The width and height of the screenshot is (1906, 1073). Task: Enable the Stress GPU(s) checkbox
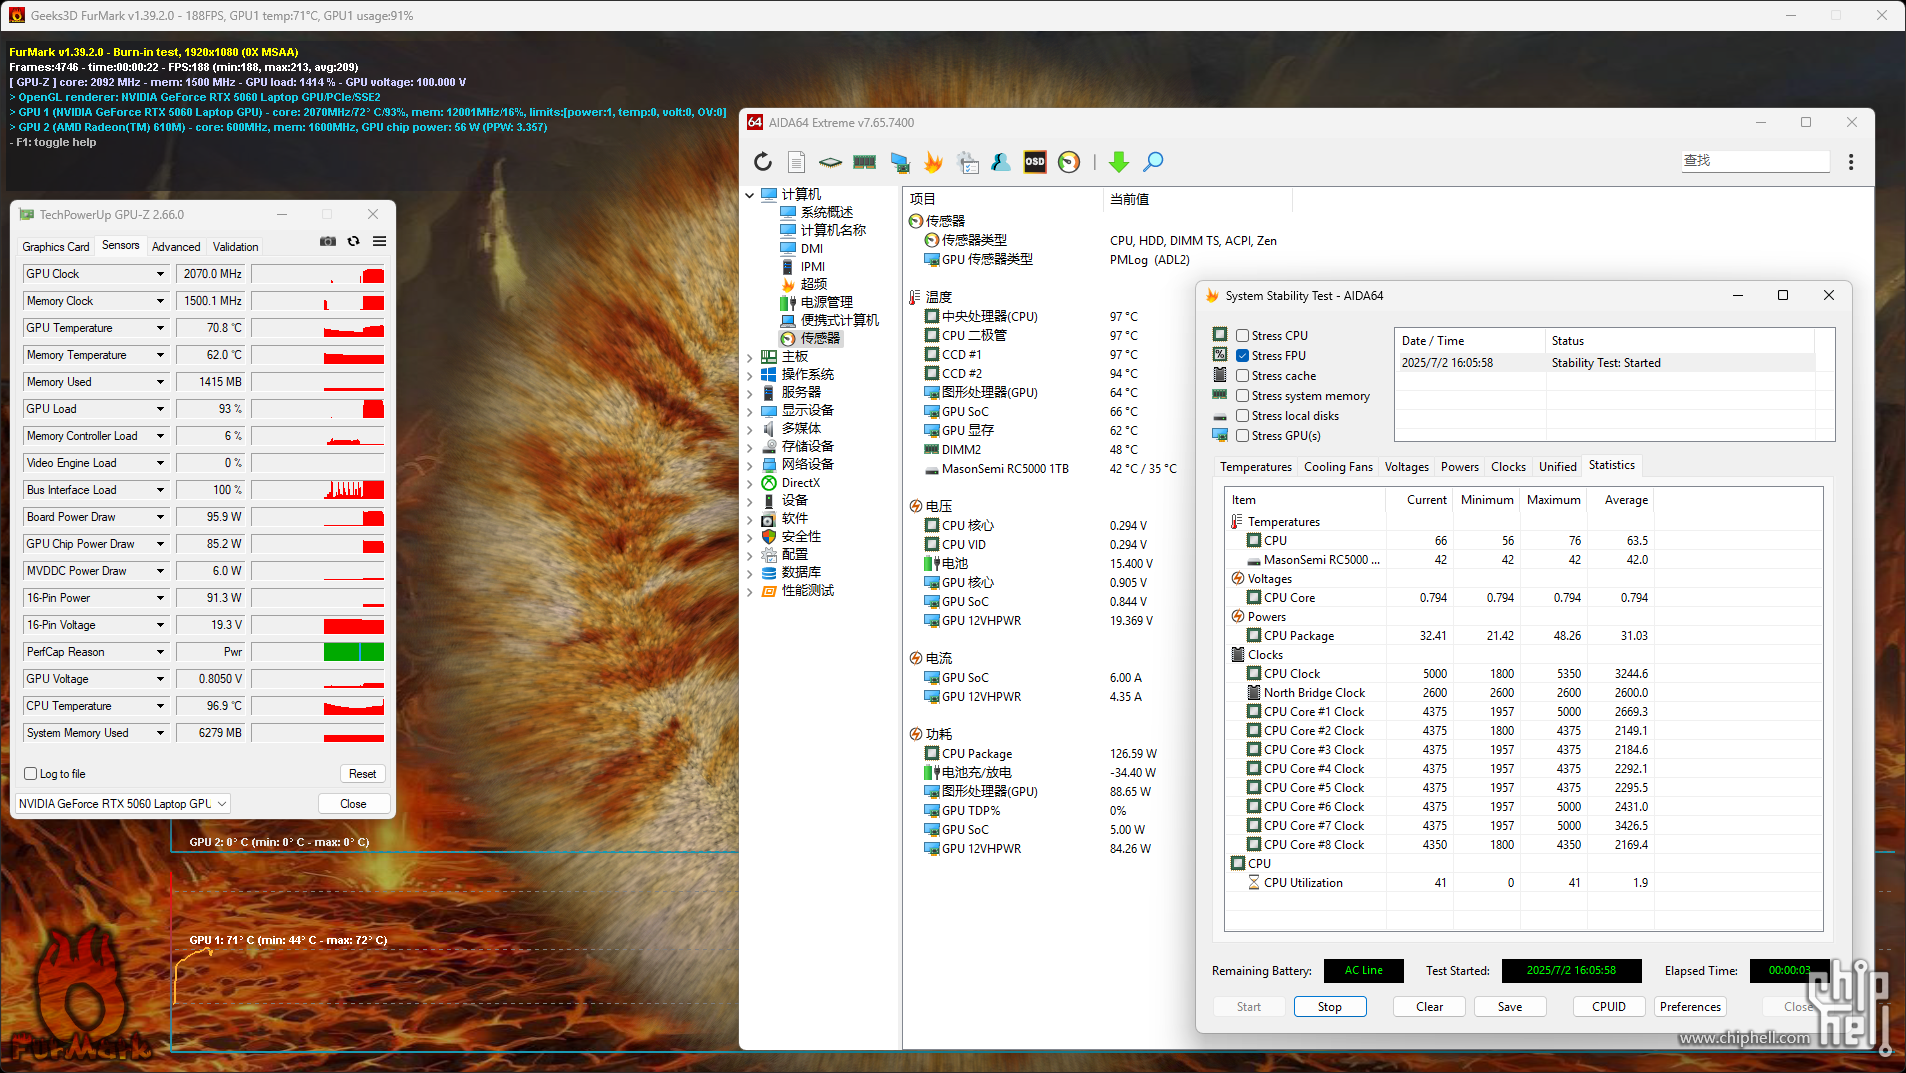tap(1242, 436)
